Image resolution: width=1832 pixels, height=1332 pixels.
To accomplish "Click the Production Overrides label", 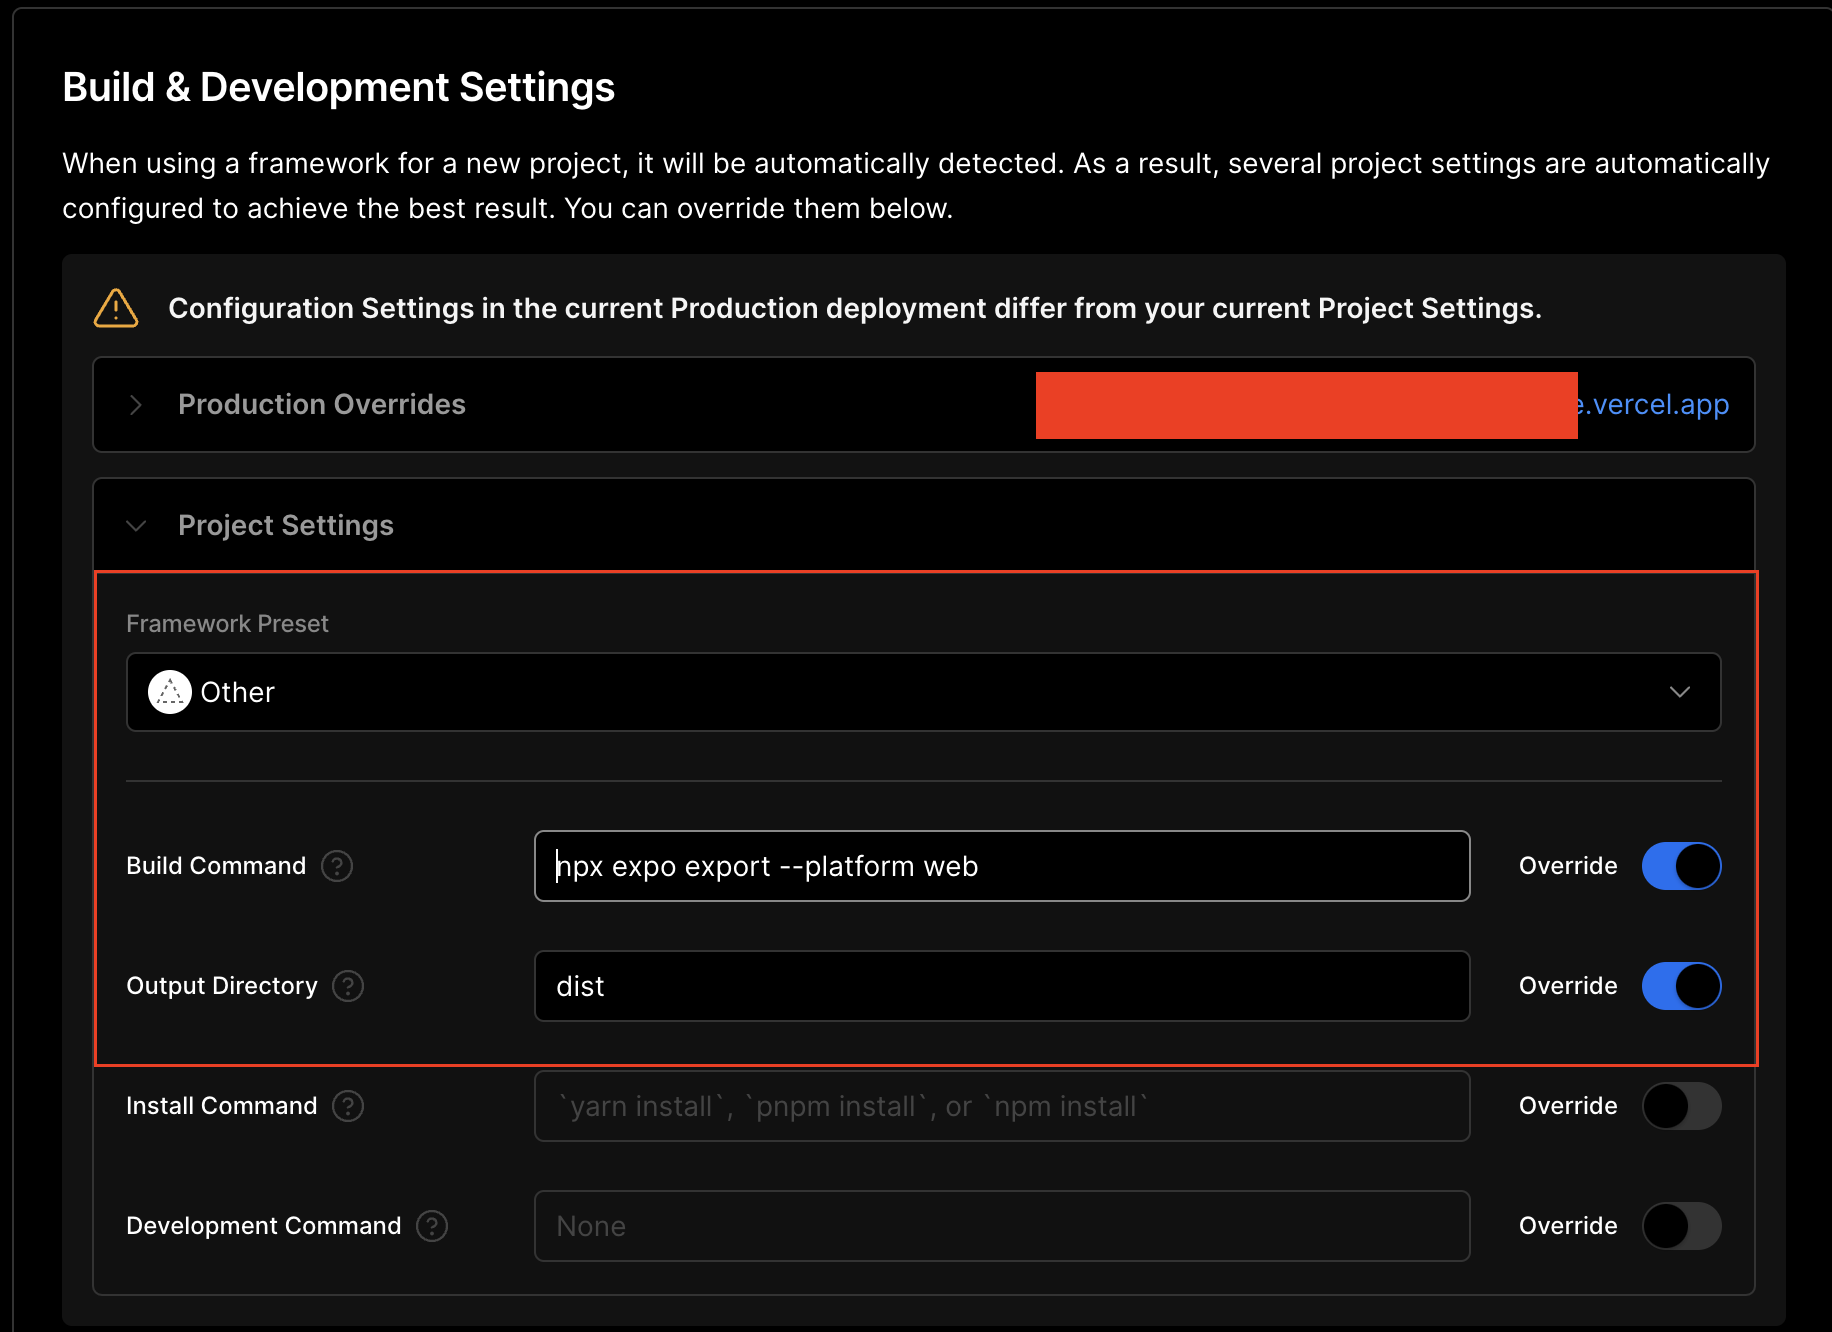I will pos(321,405).
